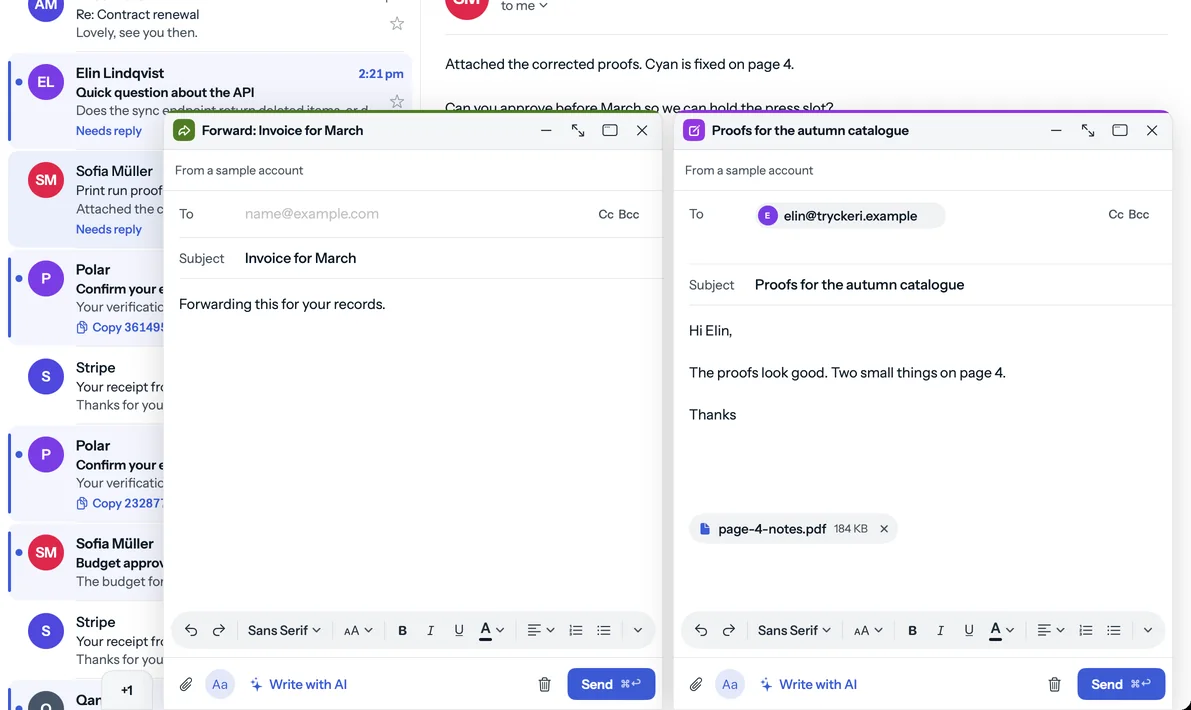This screenshot has height=710, width=1191.
Task: Open Sans Serif font dropdown in Forward: Invoice composer
Action: pyautogui.click(x=284, y=630)
